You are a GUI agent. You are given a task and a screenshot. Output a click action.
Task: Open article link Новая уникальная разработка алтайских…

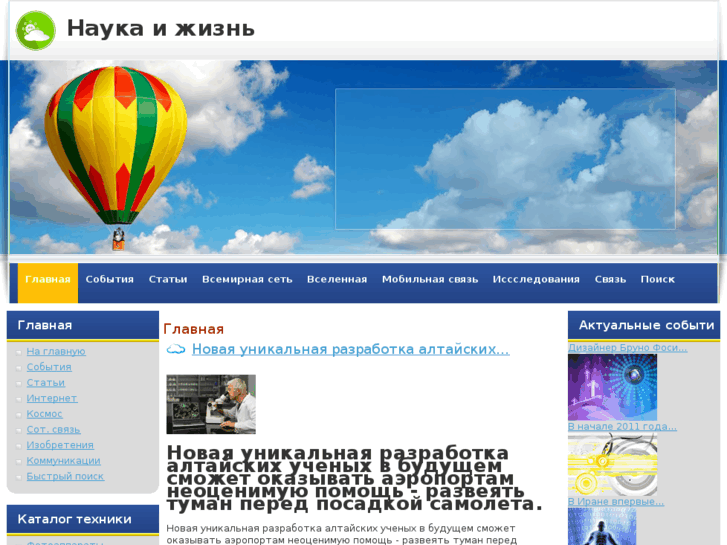(351, 349)
